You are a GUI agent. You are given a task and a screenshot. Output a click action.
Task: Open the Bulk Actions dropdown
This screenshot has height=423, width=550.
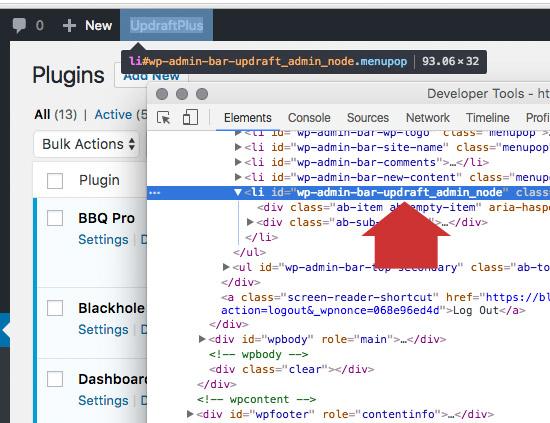(87, 144)
